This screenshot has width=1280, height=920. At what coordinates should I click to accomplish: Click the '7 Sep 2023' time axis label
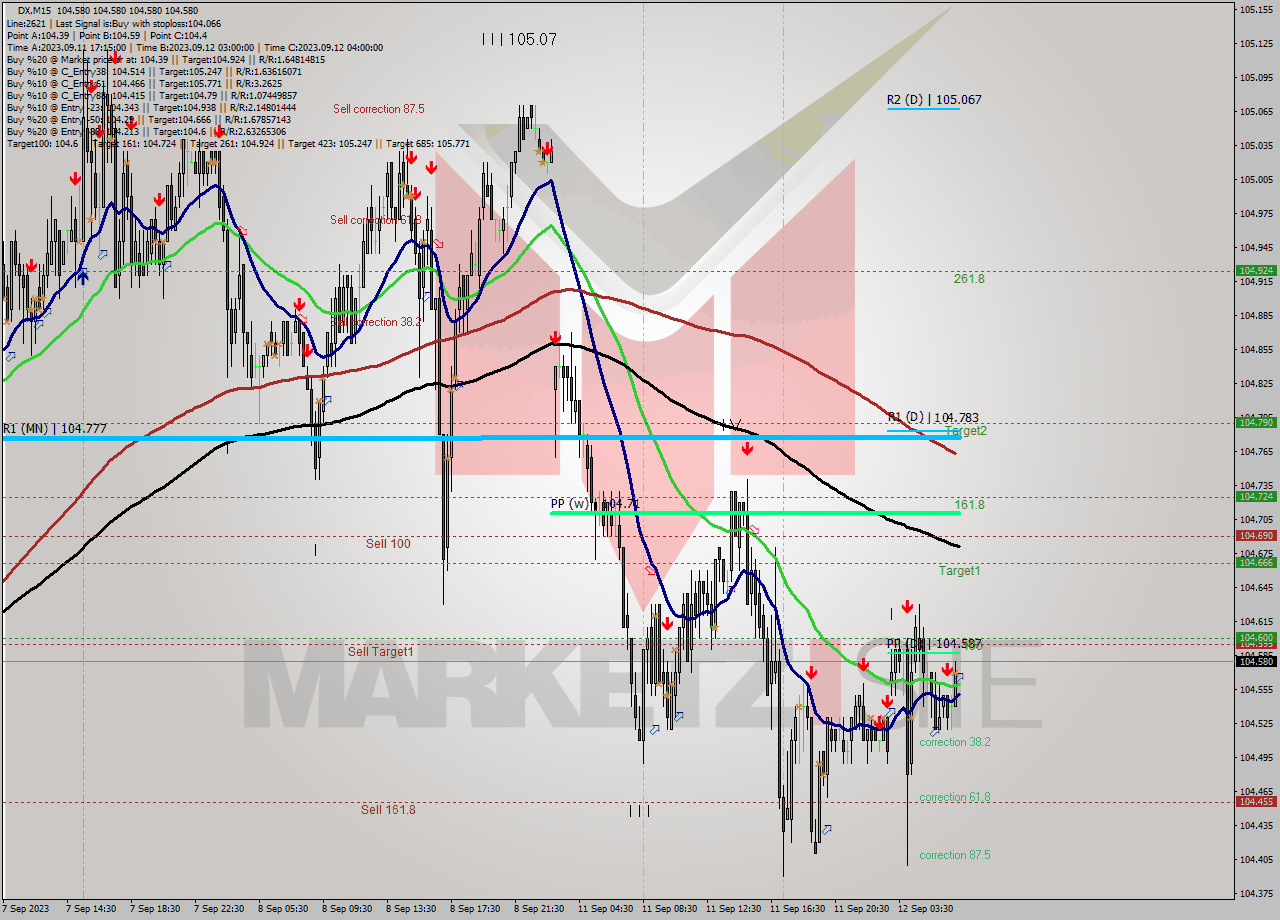[x=24, y=908]
